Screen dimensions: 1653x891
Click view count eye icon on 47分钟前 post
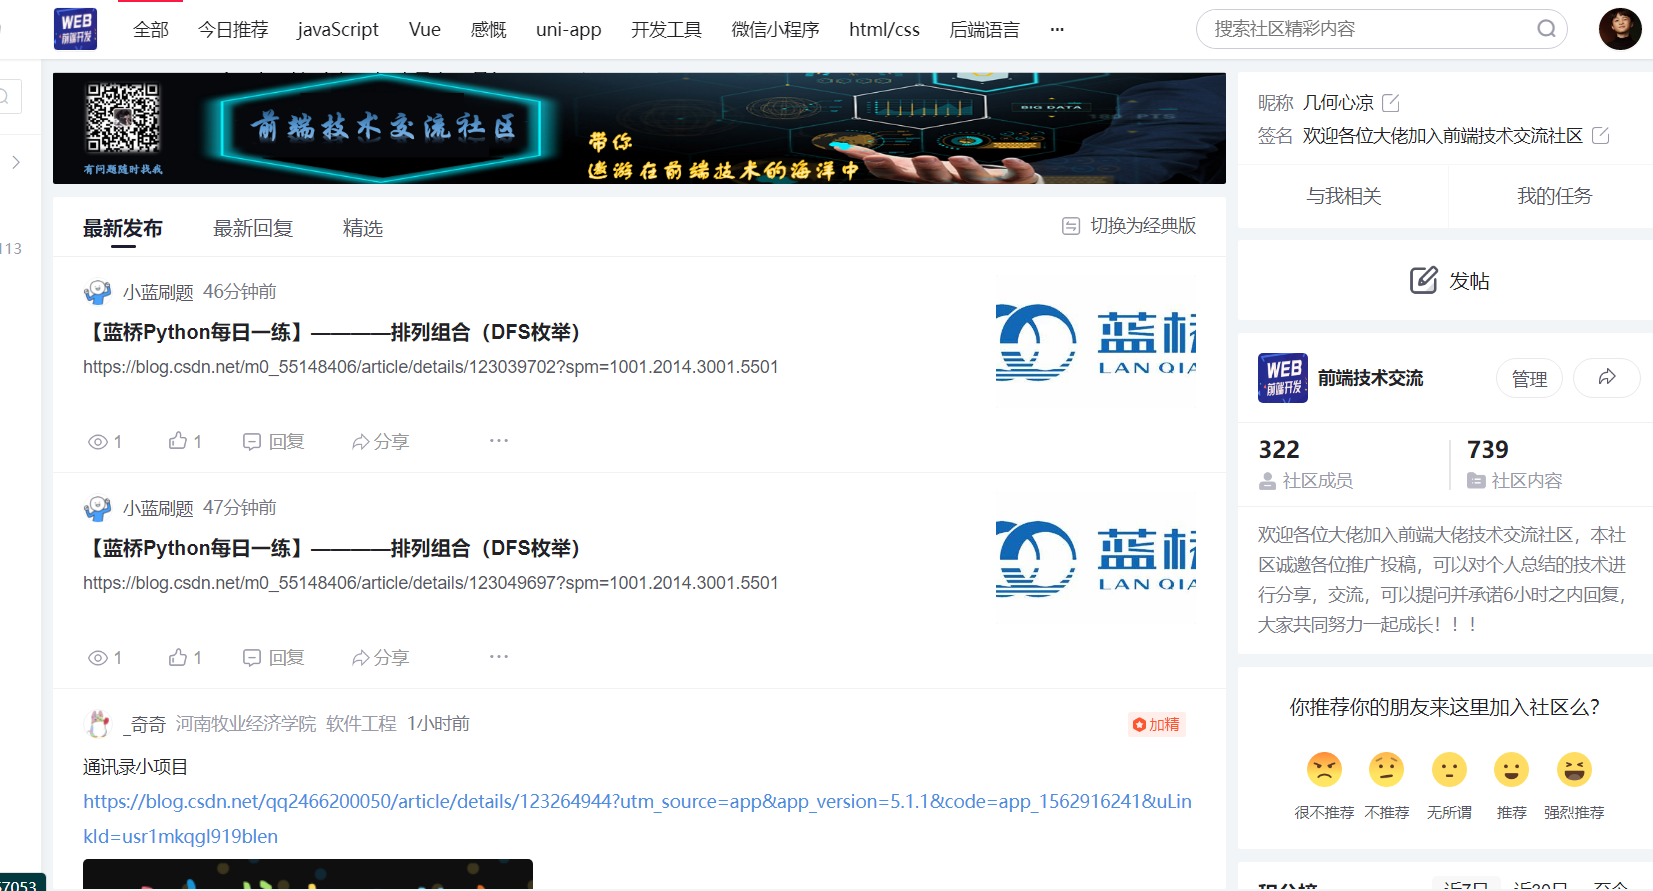pos(98,657)
